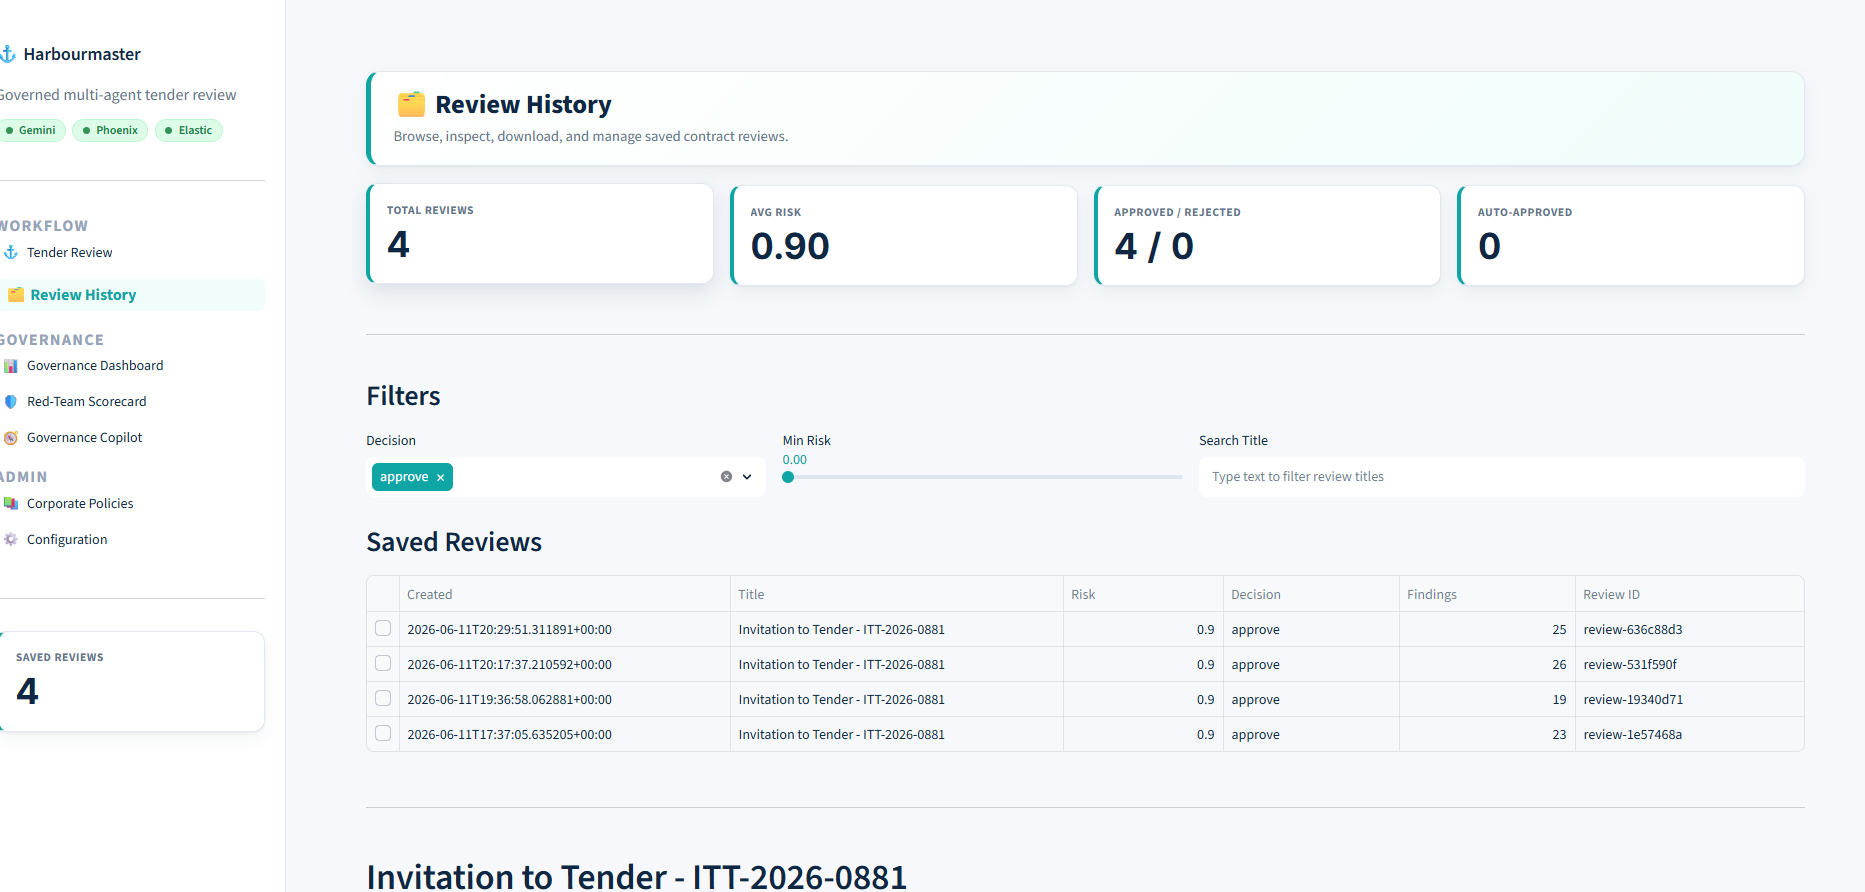Click the folder icon beside Review History heading
The image size is (1865, 892).
411,105
